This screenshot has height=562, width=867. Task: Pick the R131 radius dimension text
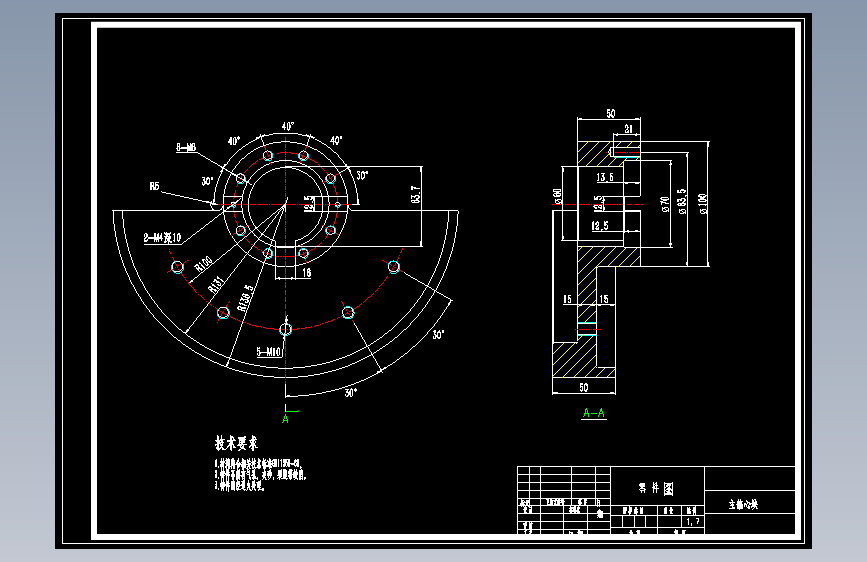click(216, 285)
